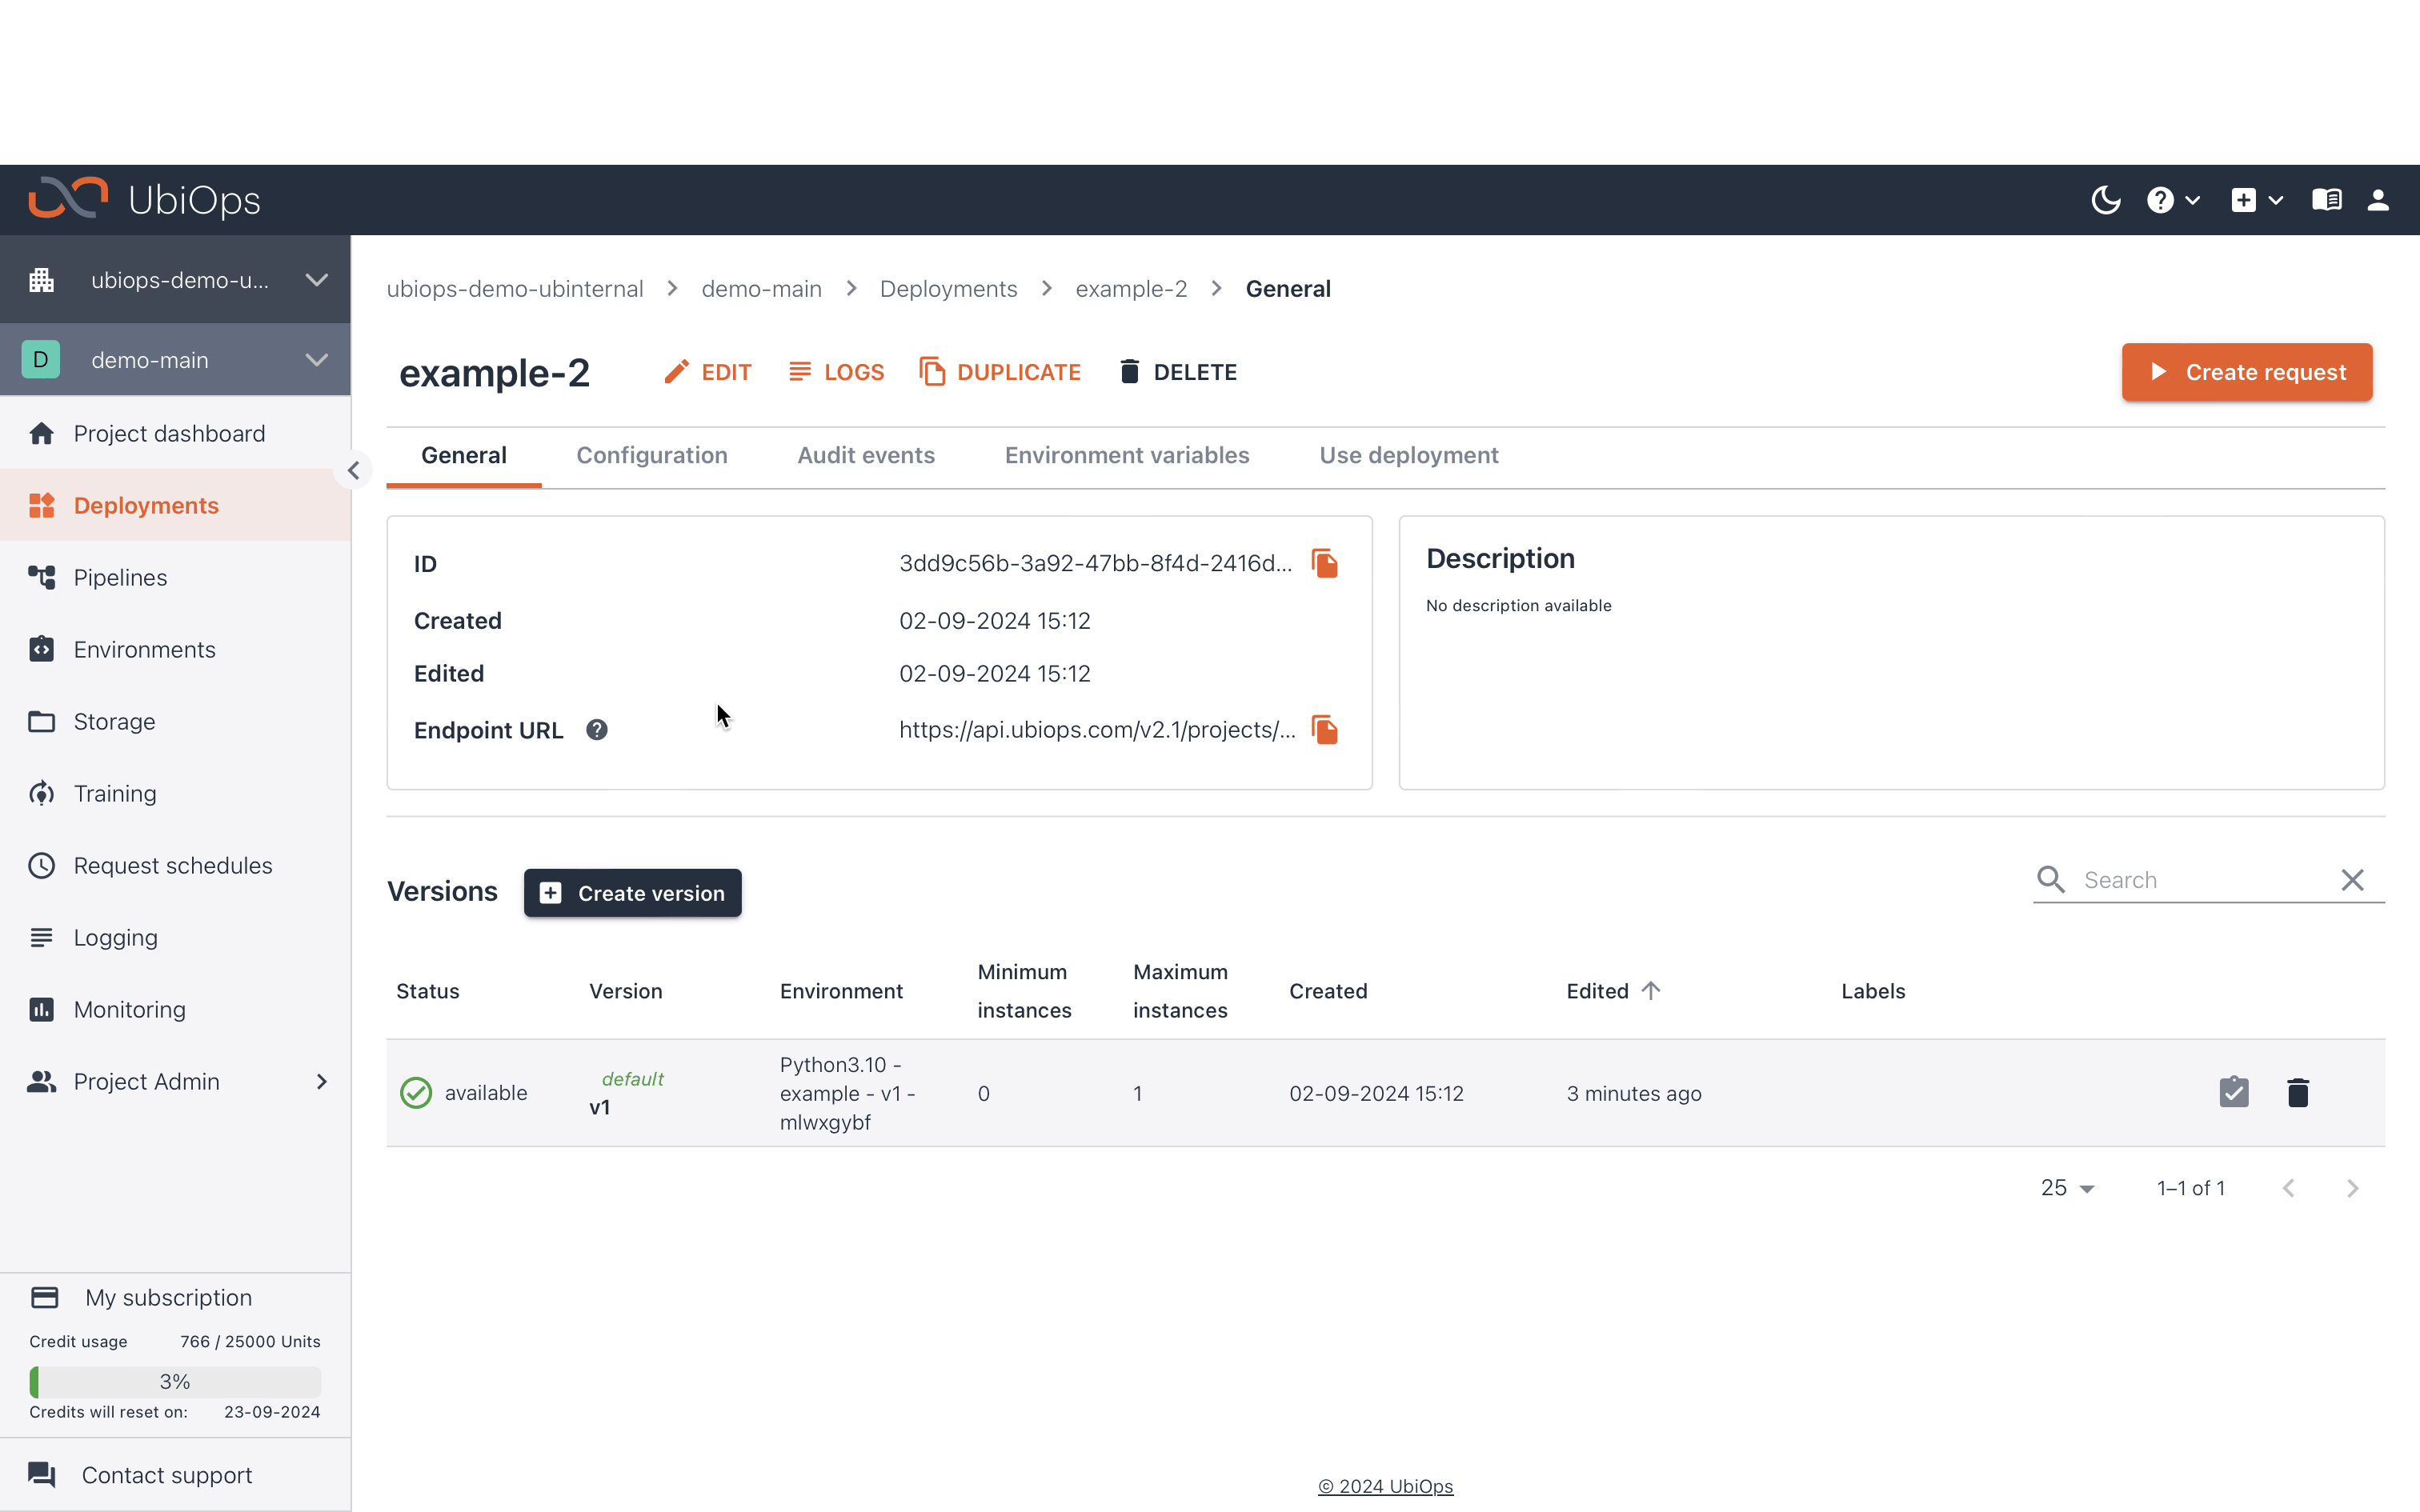Switch to the Audit events tab
The height and width of the screenshot is (1512, 2420).
(864, 454)
